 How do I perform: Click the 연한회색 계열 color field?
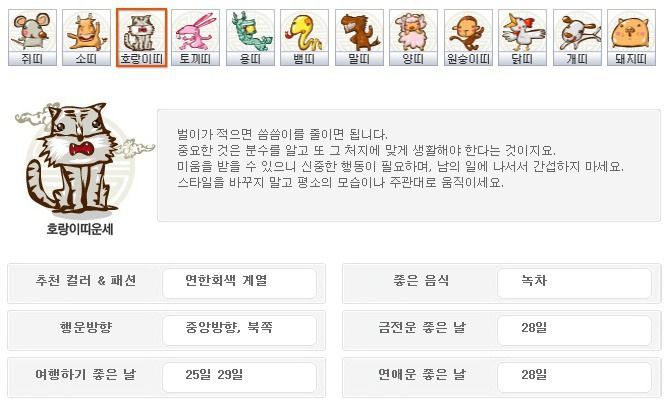tap(239, 283)
